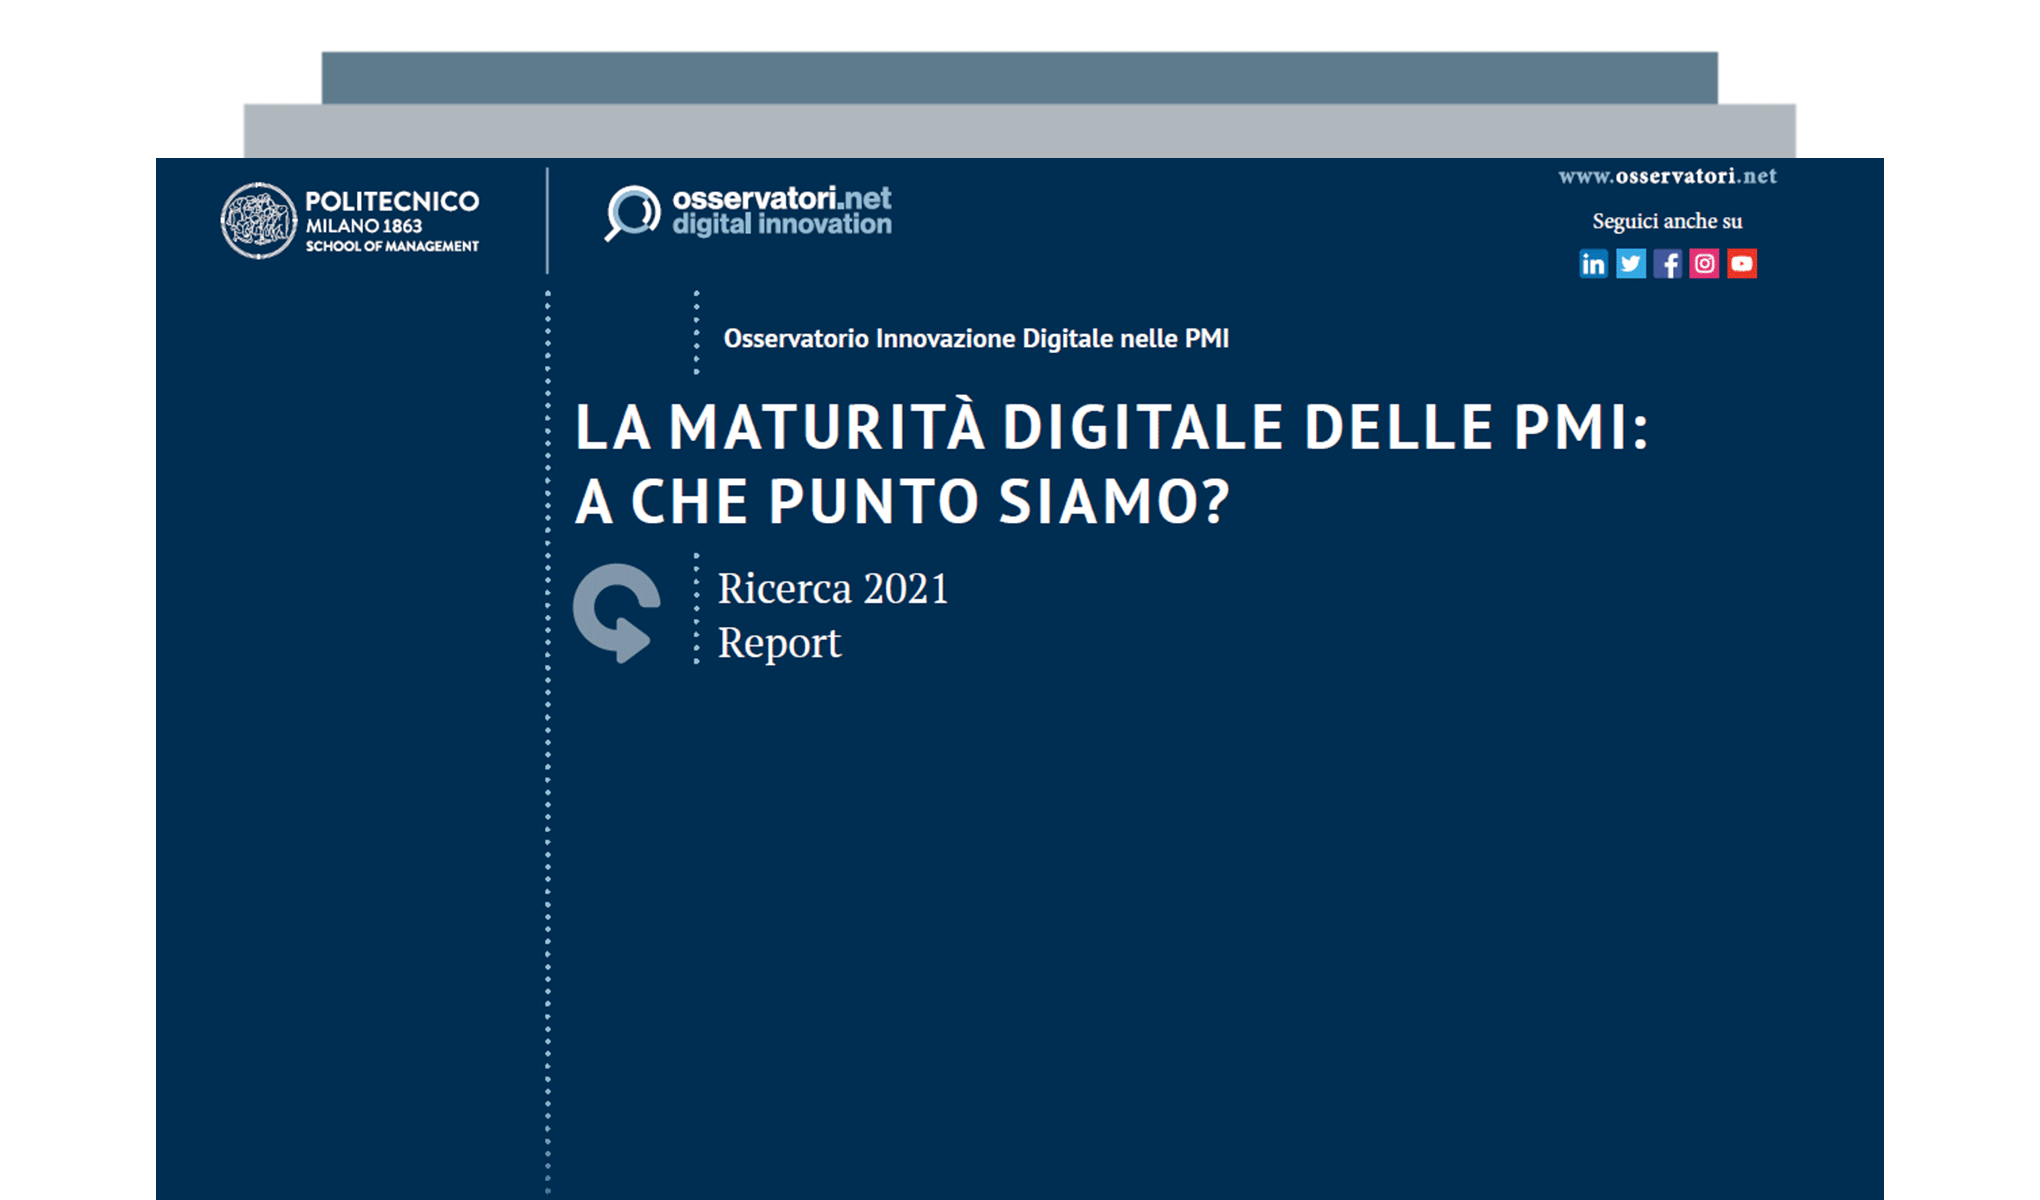Select the Instagram camera icon
The image size is (2040, 1200).
tap(1705, 264)
